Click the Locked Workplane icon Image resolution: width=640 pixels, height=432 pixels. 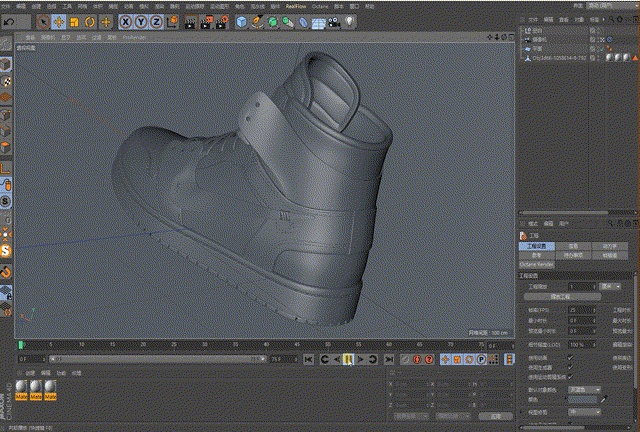6,292
